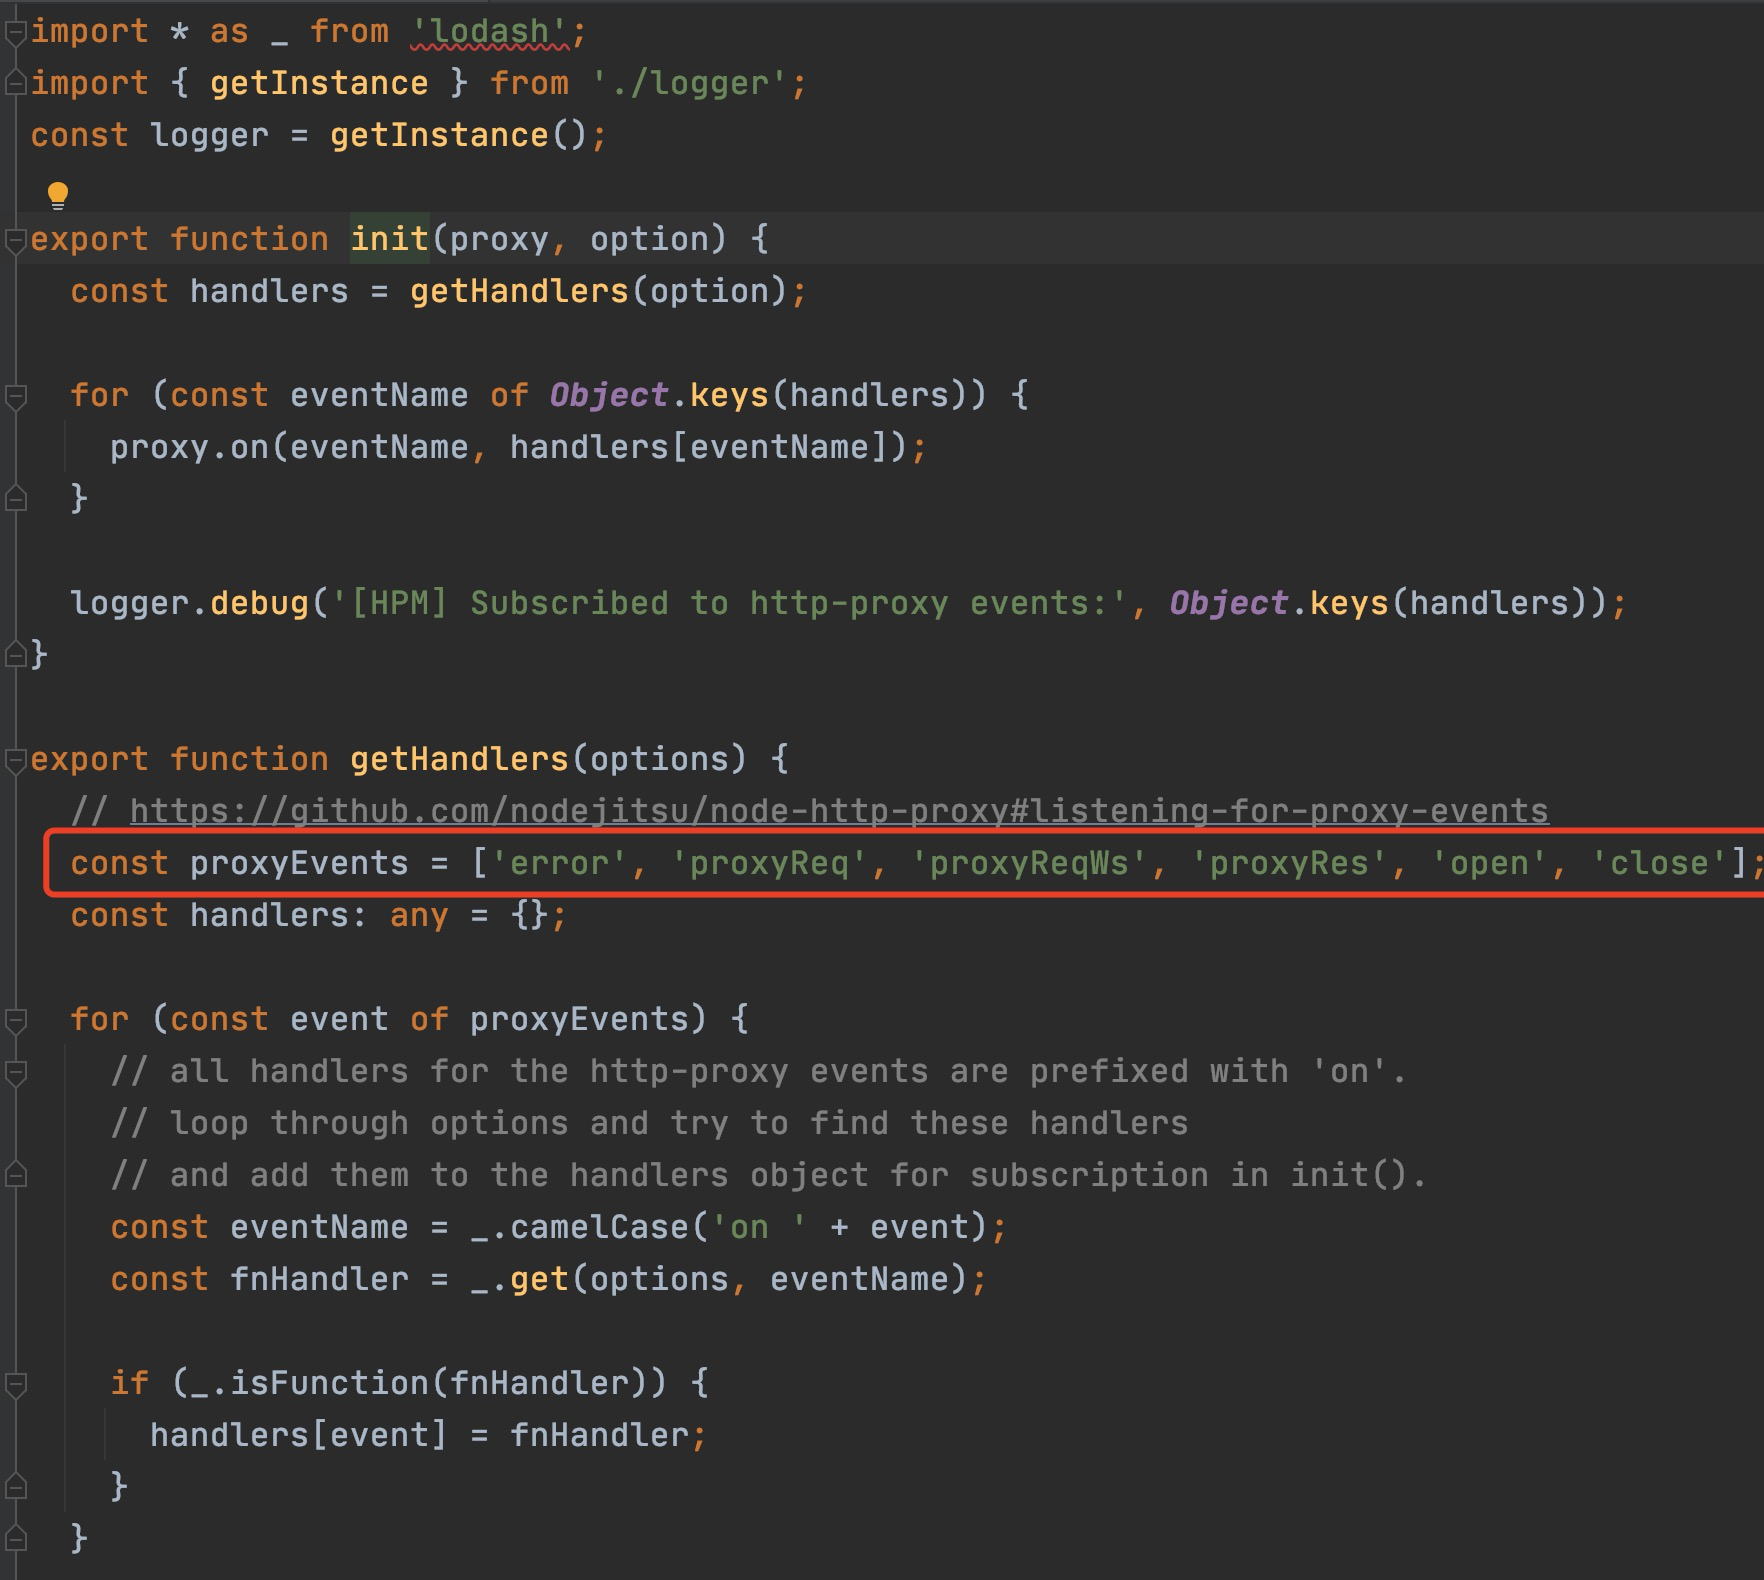Click the 'any' type annotation
Screen dimensions: 1764x1580
419,916
